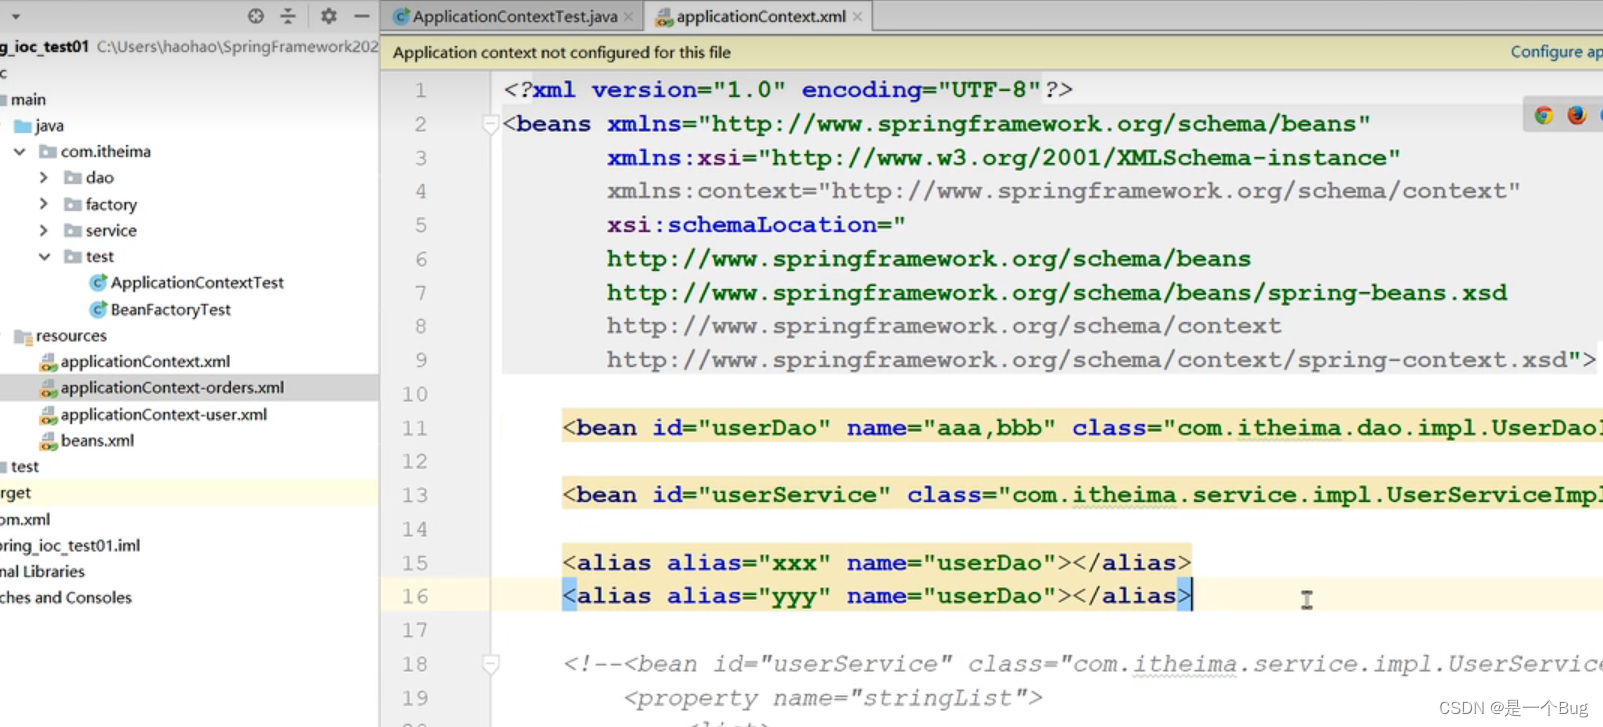This screenshot has width=1603, height=727.
Task: Click the applicationContext-orders.xml file icon
Action: (x=48, y=388)
